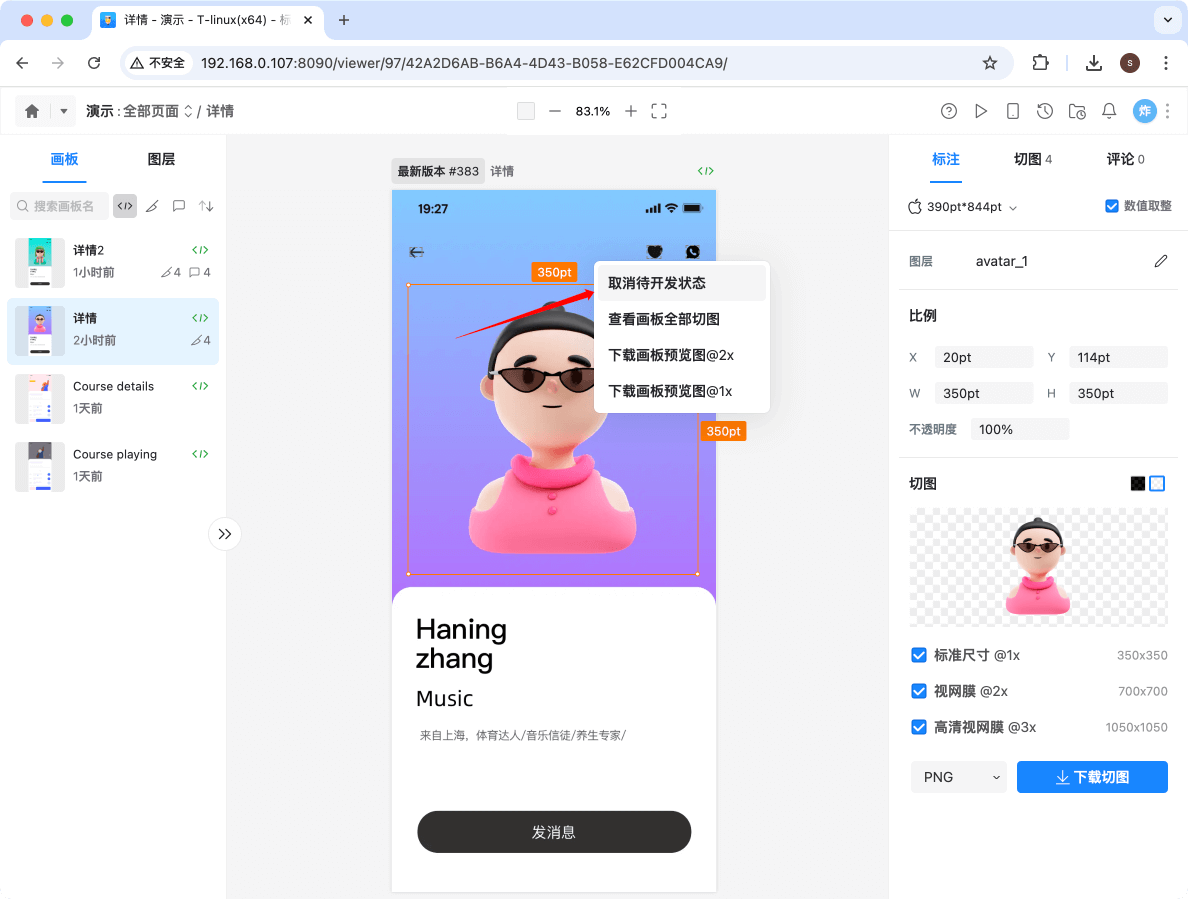Open mobile preview with the phone icon
This screenshot has height=899, width=1188.
1013,111
